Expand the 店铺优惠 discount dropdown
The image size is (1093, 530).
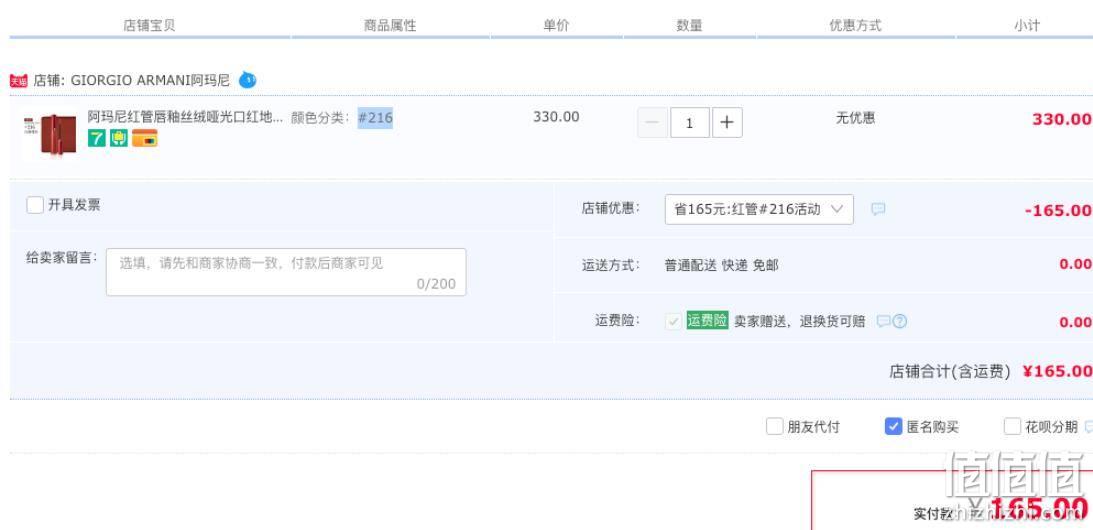[x=759, y=209]
